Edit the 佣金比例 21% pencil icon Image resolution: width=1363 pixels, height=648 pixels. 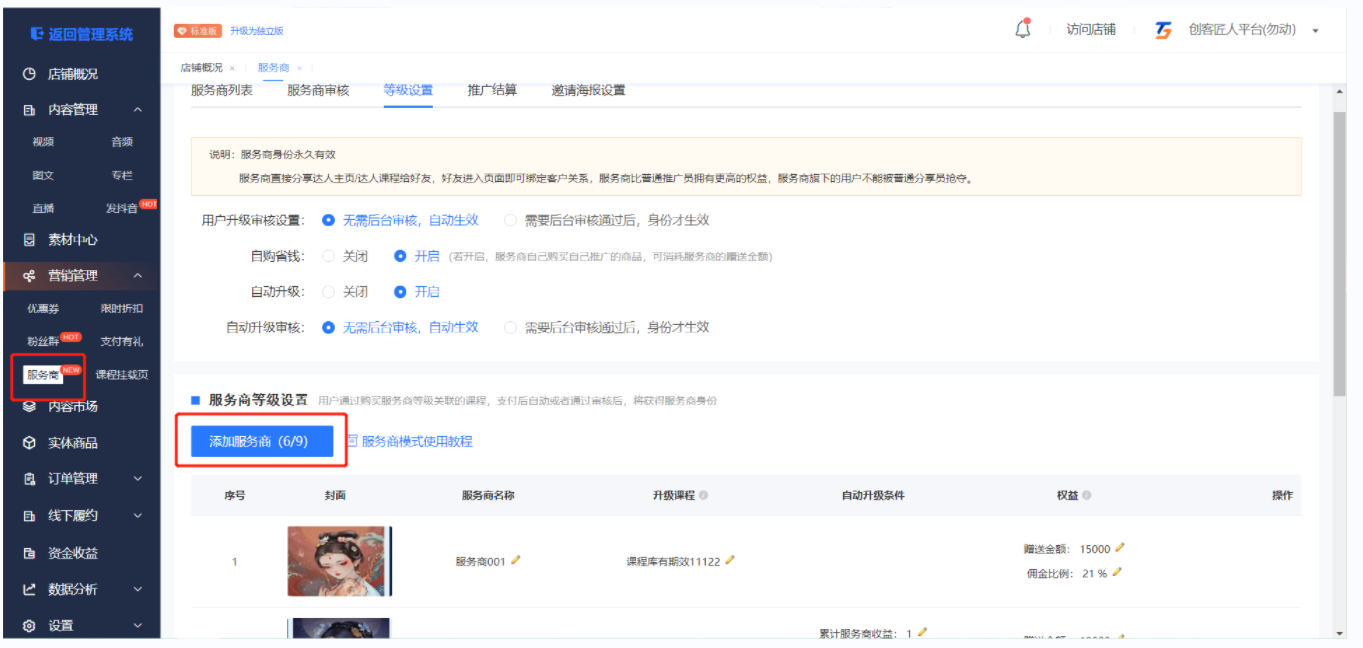click(1117, 572)
